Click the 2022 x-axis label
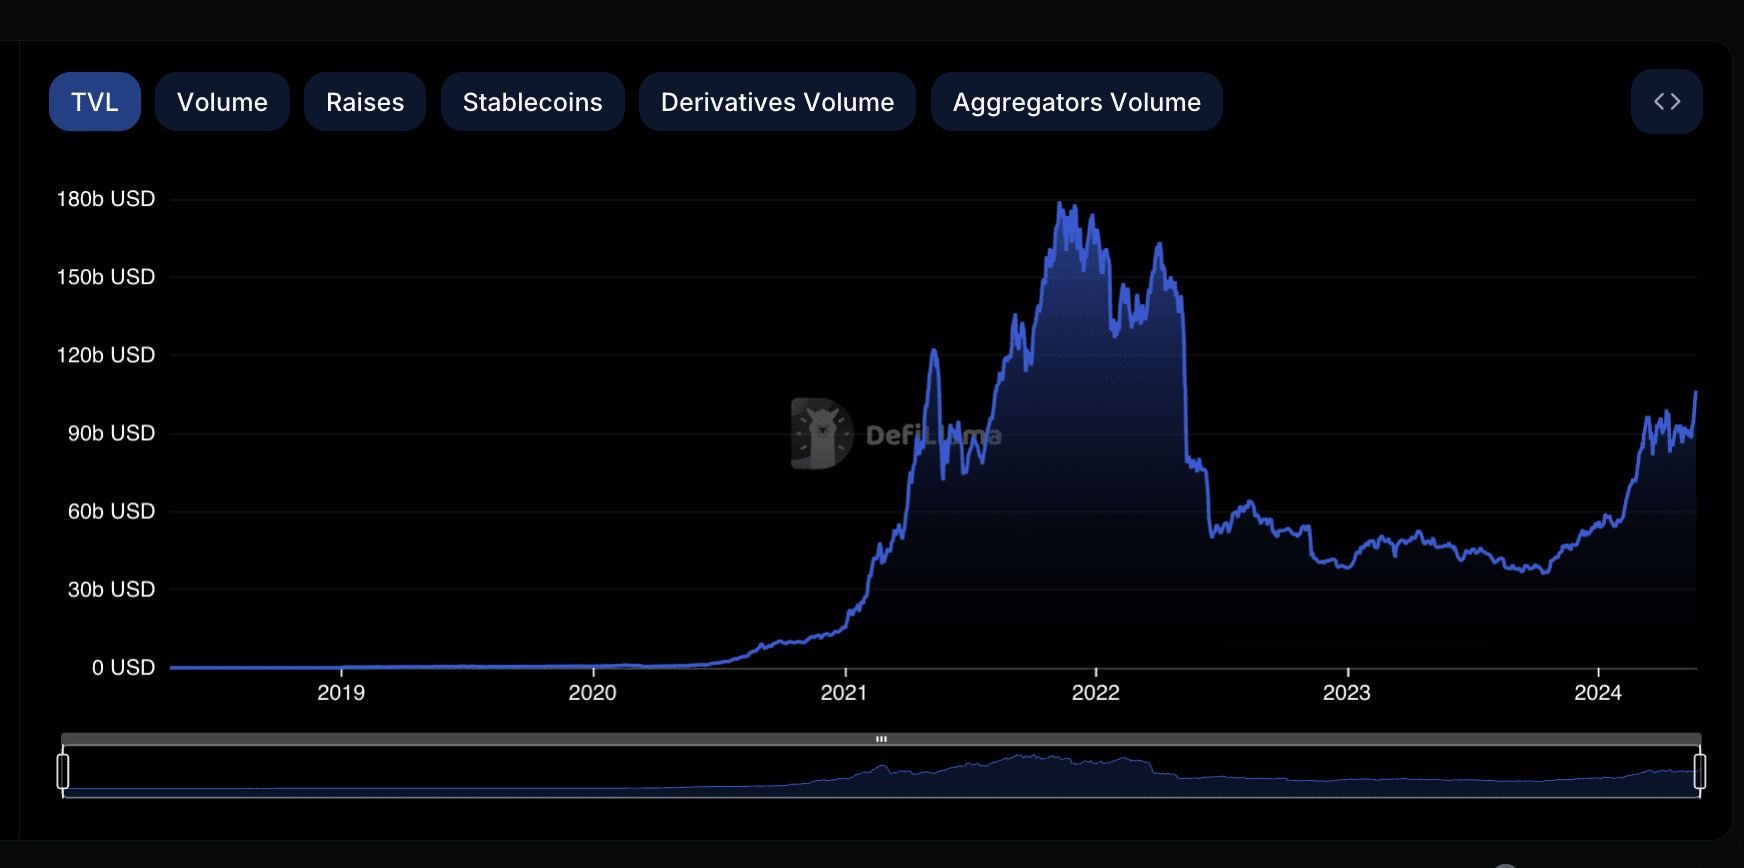Image resolution: width=1744 pixels, height=868 pixels. click(x=1095, y=693)
